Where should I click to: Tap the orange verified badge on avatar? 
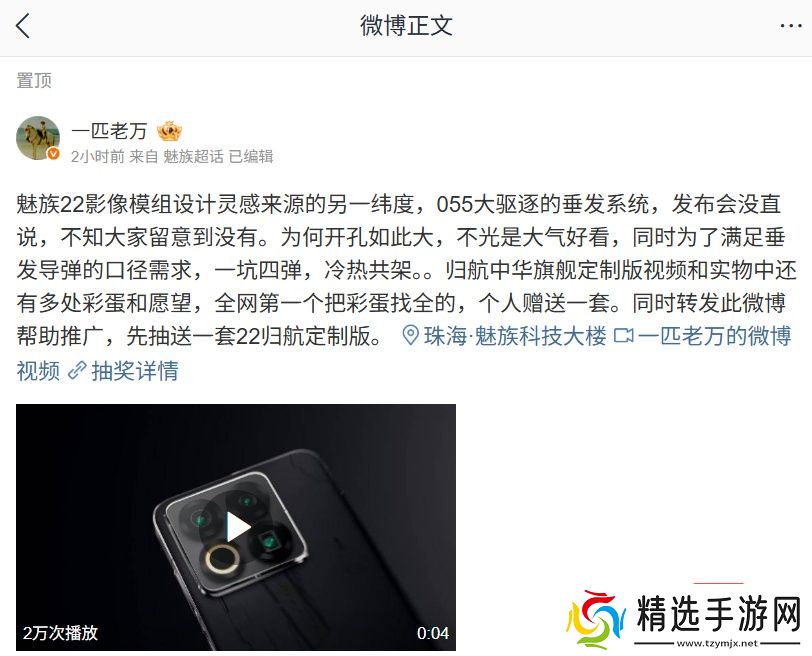[53, 154]
